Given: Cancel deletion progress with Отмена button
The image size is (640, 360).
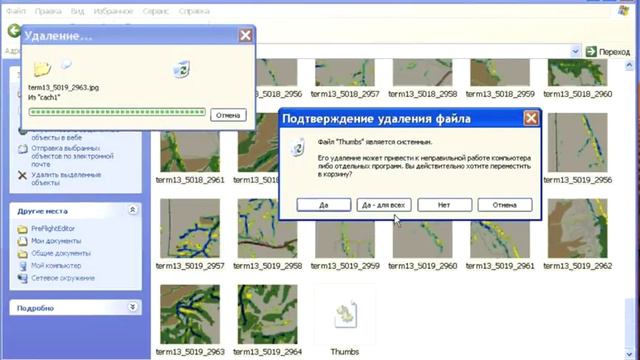Looking at the screenshot, I should click(x=228, y=115).
